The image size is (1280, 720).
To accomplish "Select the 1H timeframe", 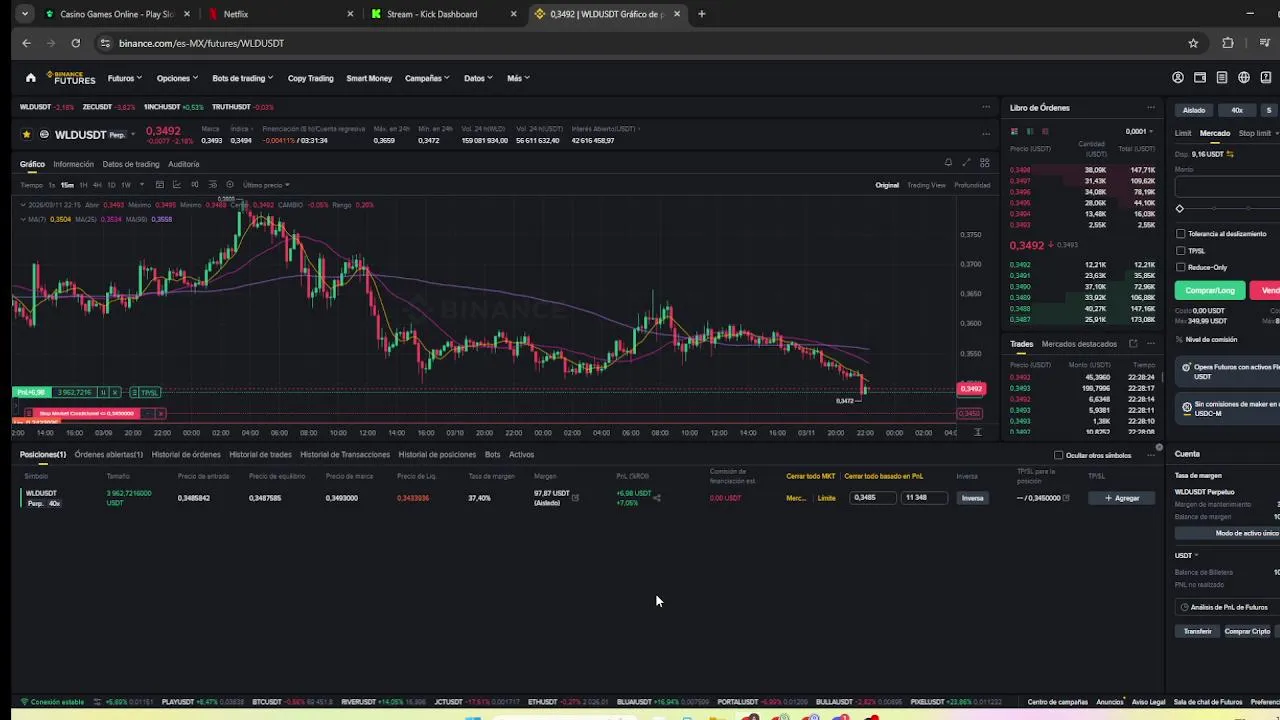I will pyautogui.click(x=83, y=185).
